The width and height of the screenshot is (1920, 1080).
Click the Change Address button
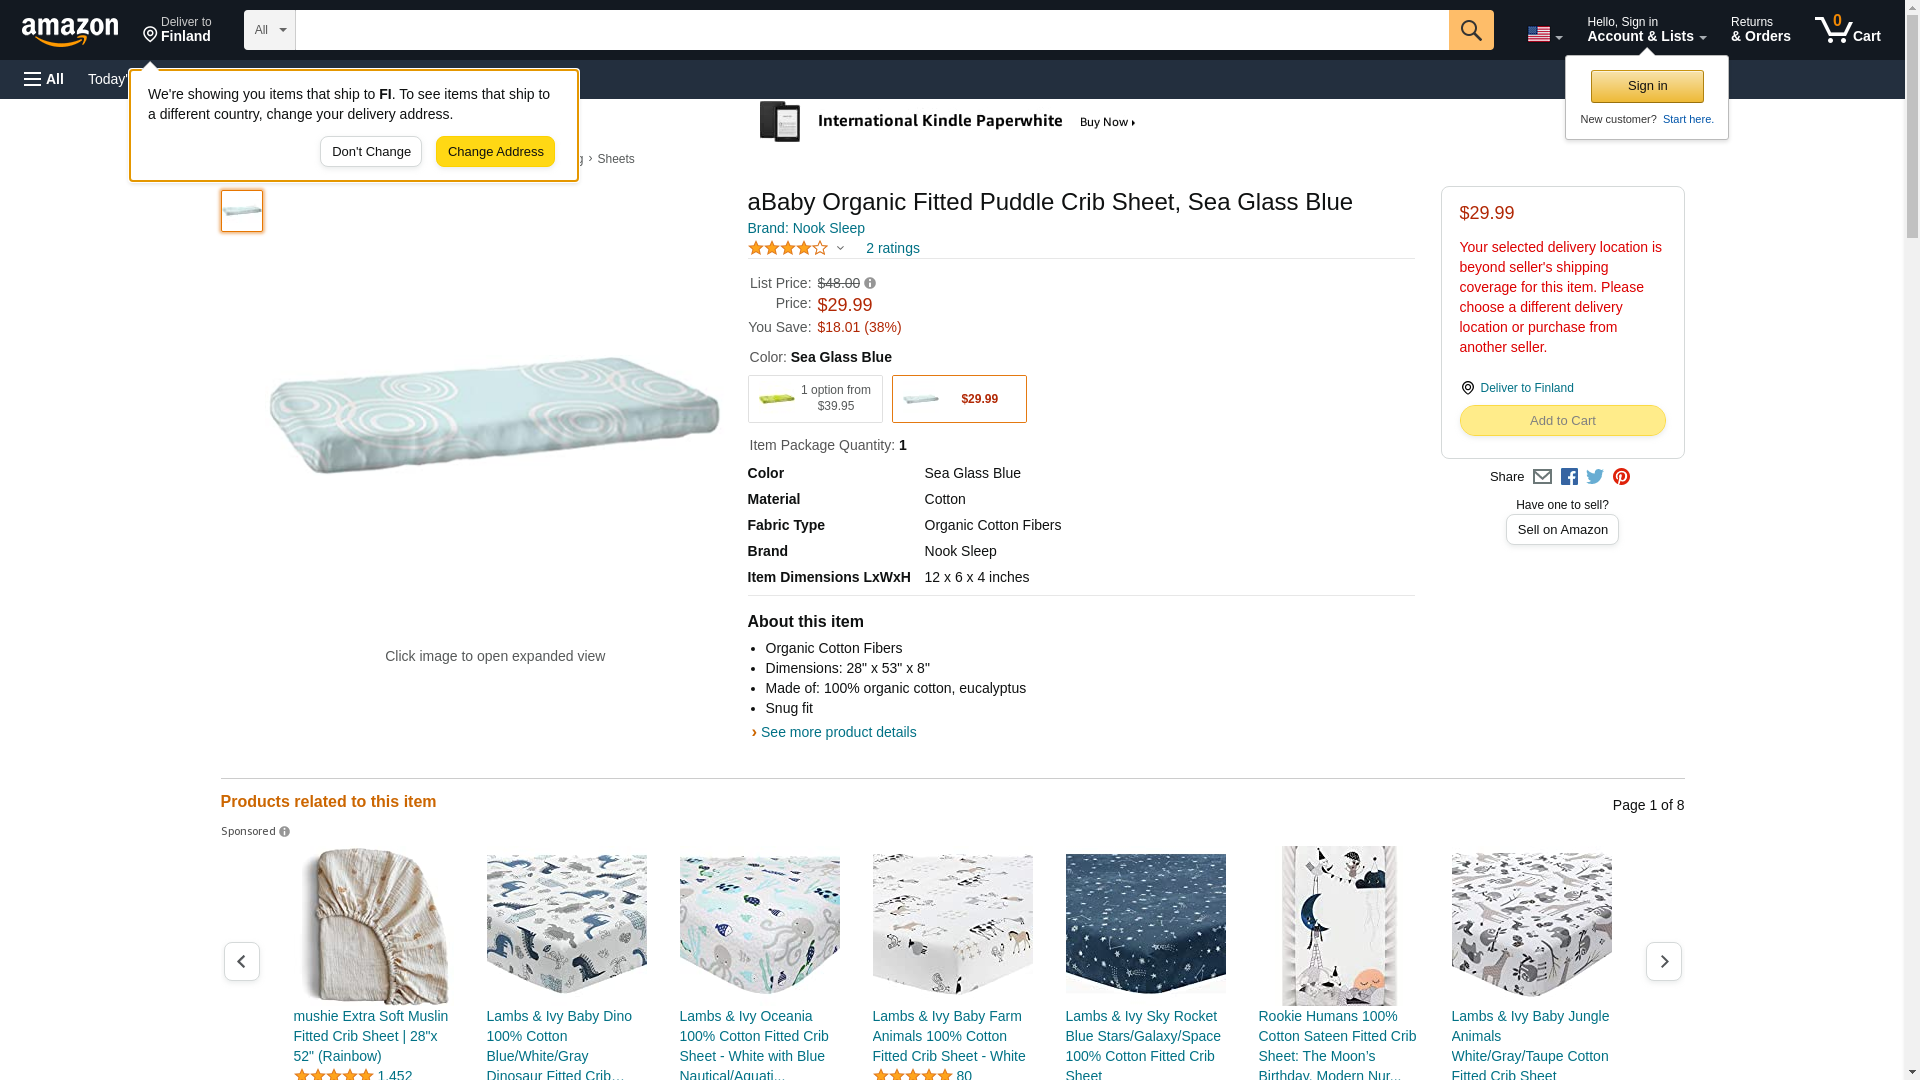pyautogui.click(x=495, y=152)
